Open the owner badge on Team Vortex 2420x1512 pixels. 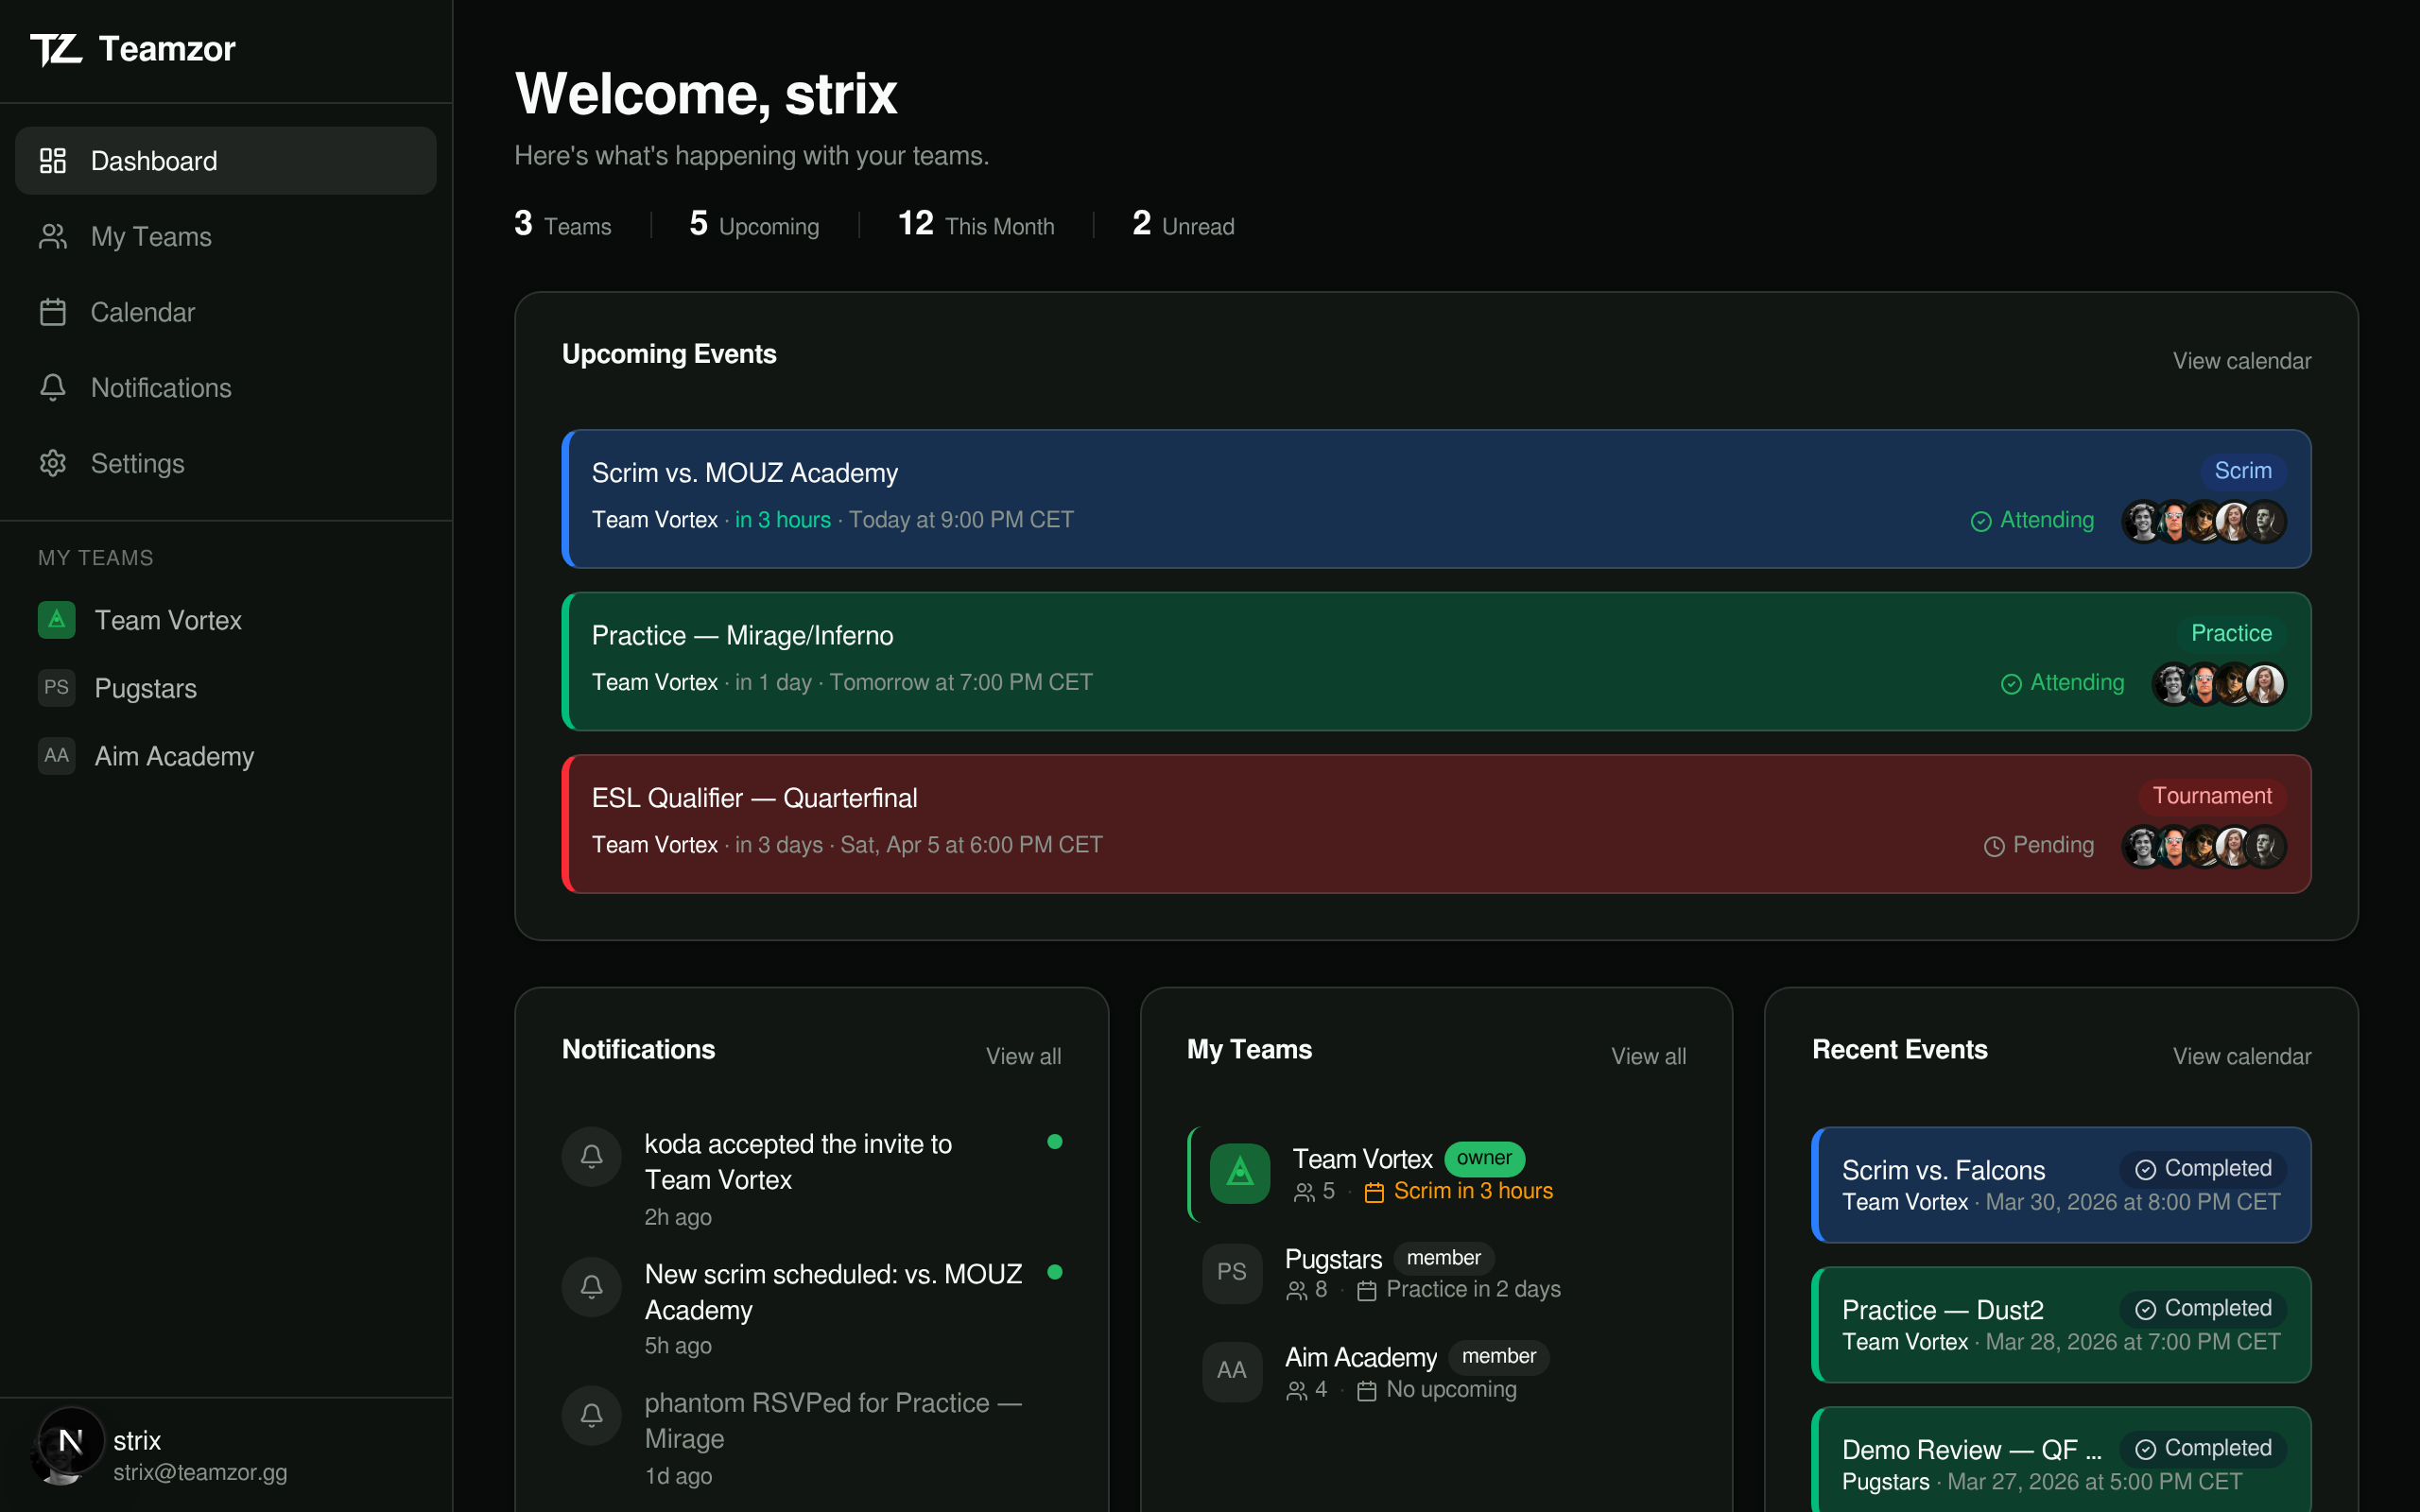click(x=1485, y=1158)
